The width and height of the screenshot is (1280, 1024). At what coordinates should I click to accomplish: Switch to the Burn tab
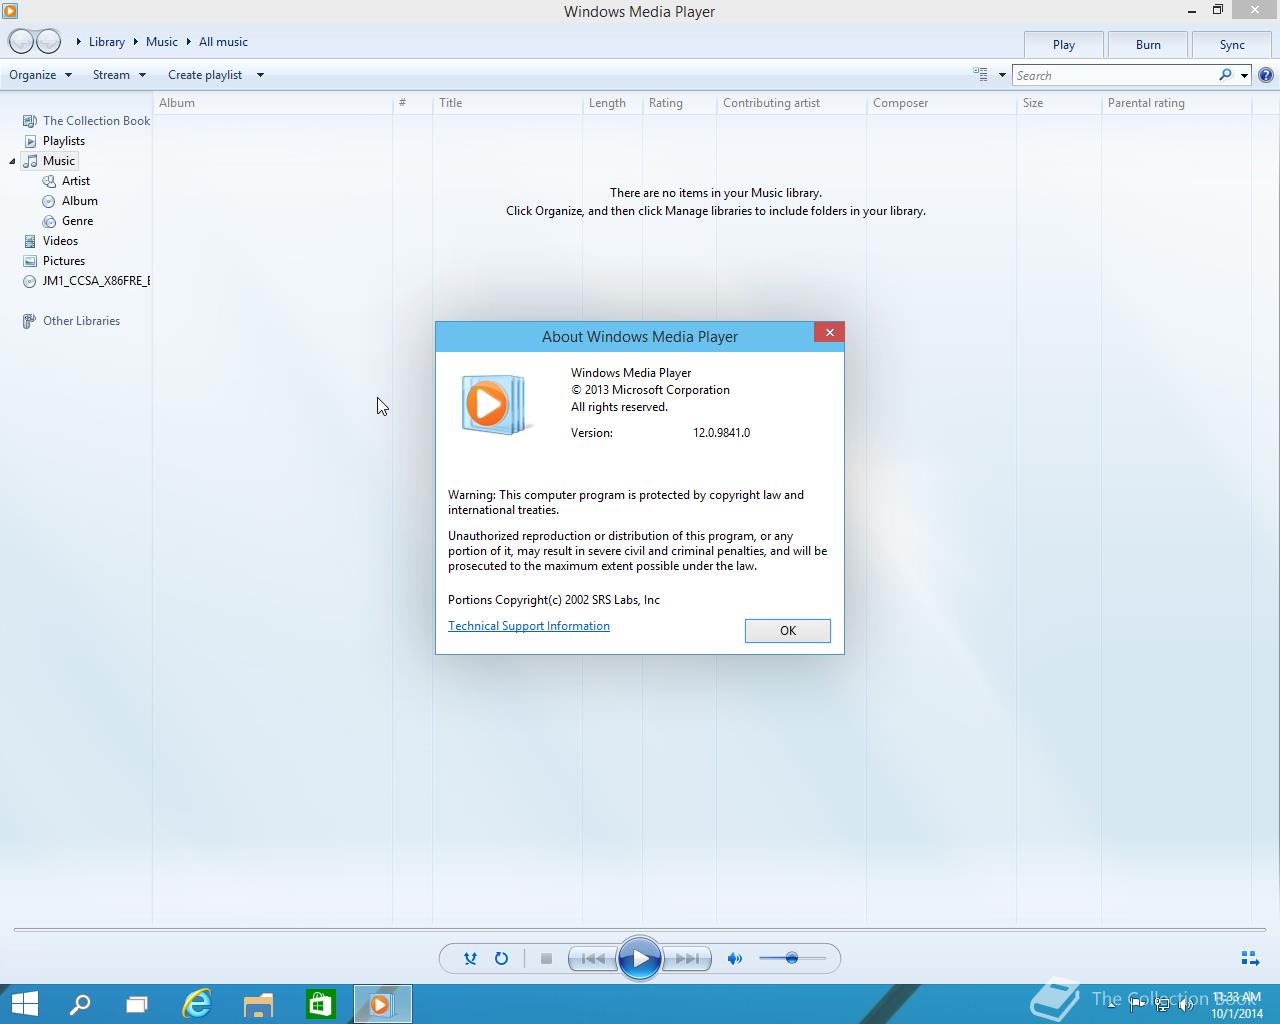1148,45
